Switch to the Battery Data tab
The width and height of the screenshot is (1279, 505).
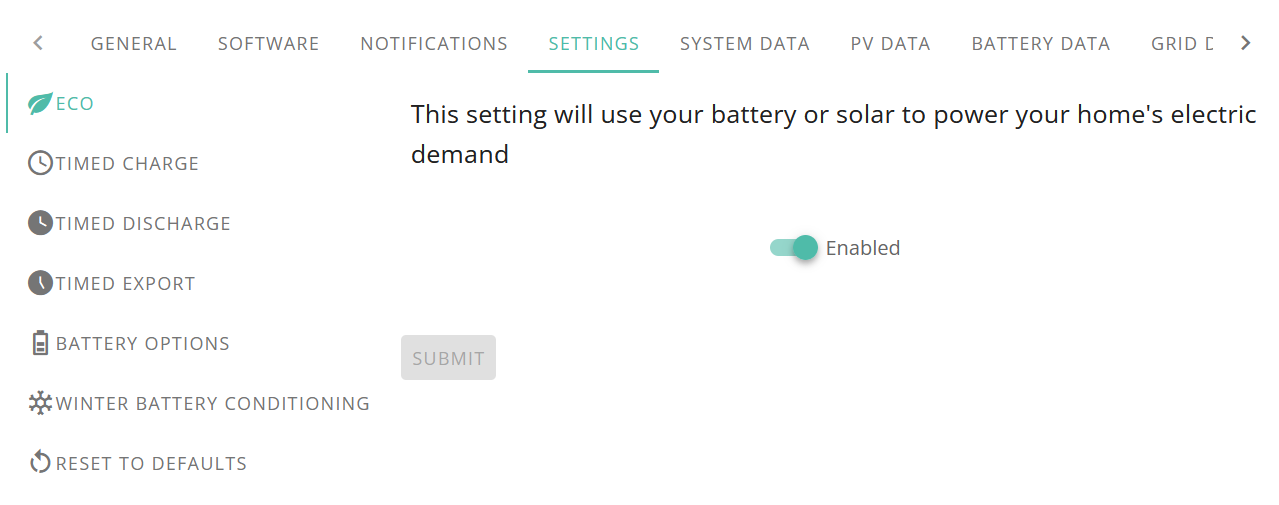[1041, 44]
